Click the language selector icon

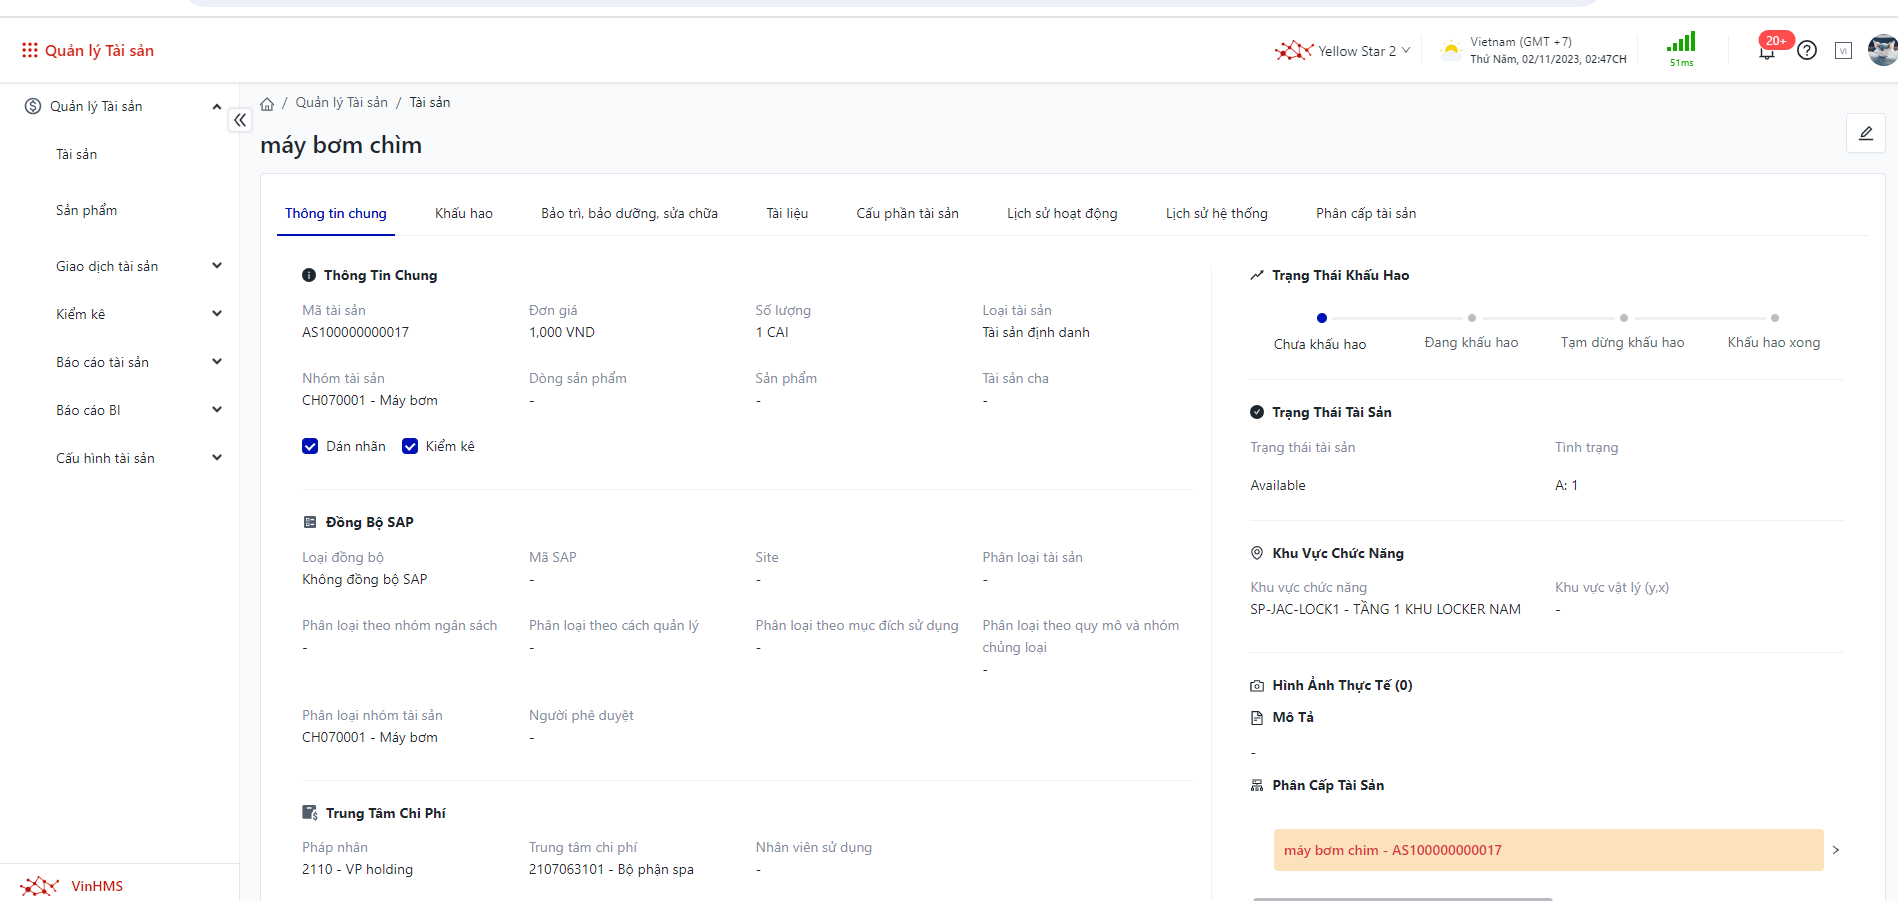[1843, 51]
